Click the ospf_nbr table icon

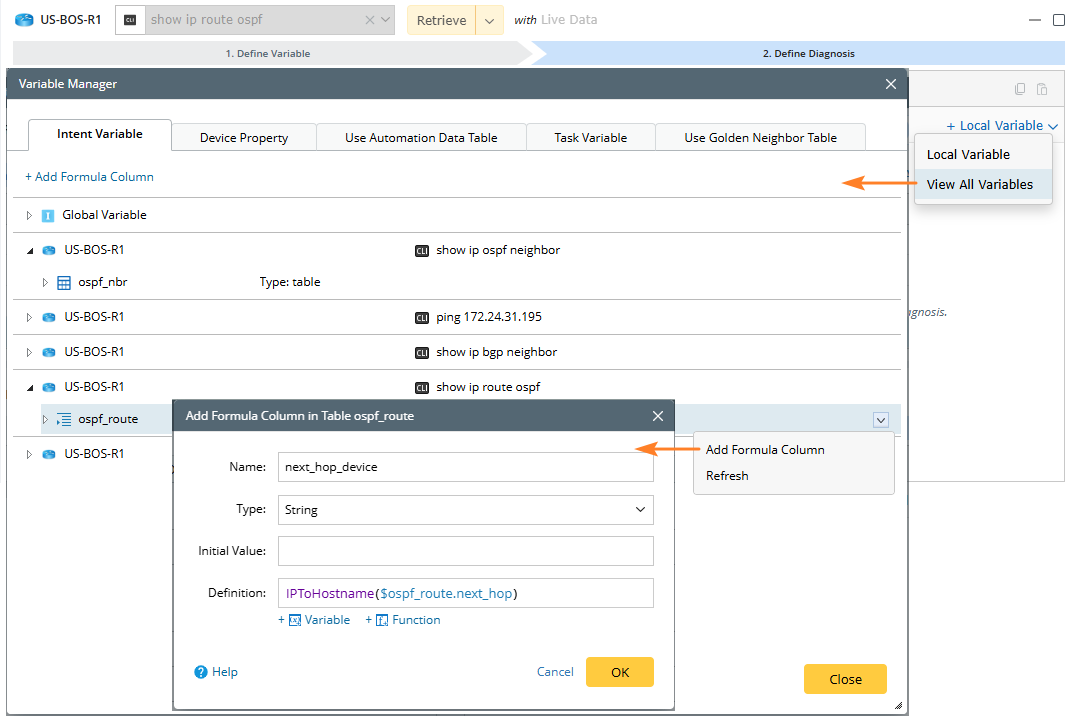(64, 283)
